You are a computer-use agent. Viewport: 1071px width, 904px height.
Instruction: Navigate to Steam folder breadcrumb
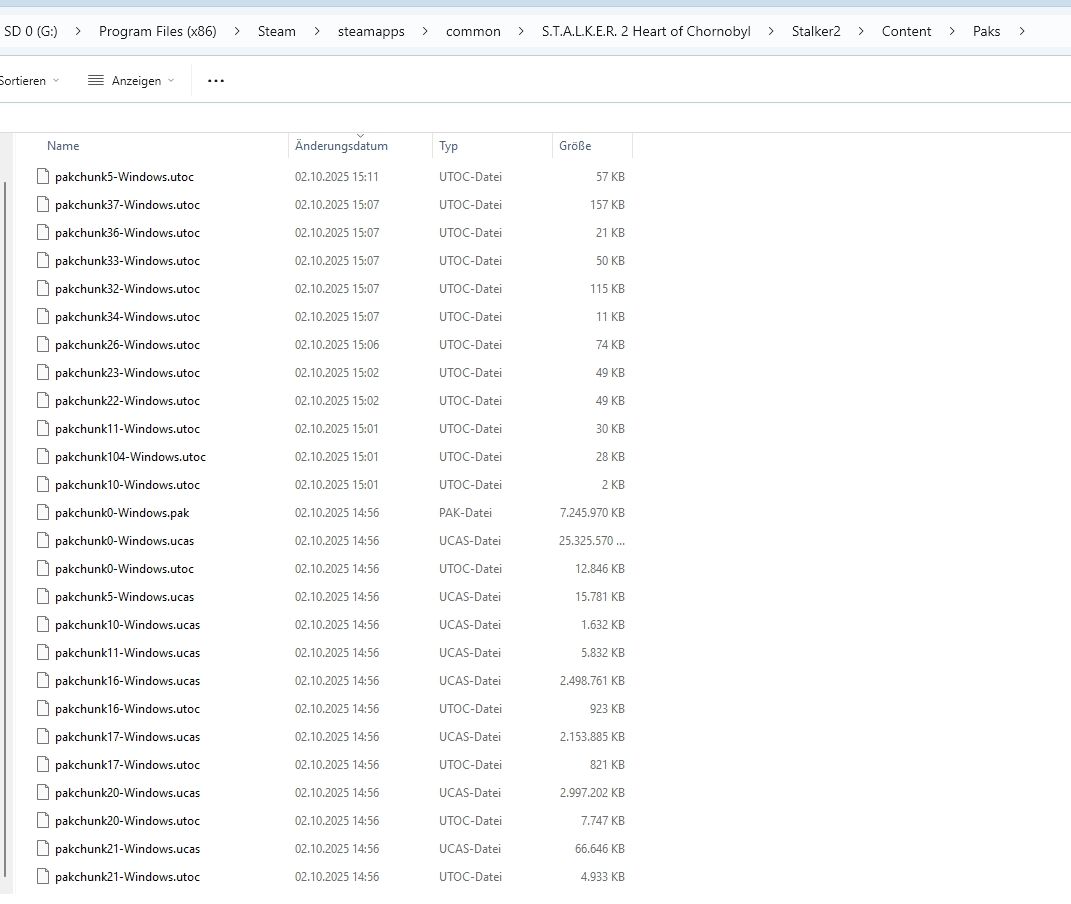[277, 31]
